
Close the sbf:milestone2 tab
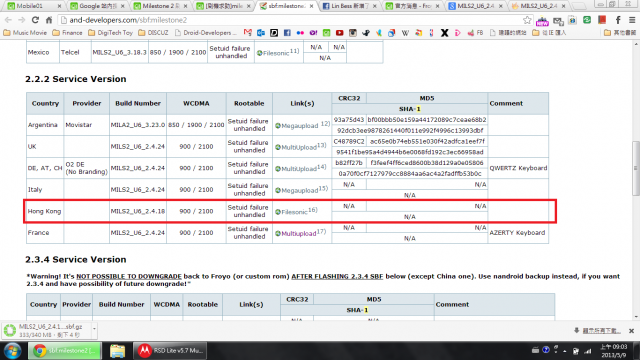click(x=311, y=6)
